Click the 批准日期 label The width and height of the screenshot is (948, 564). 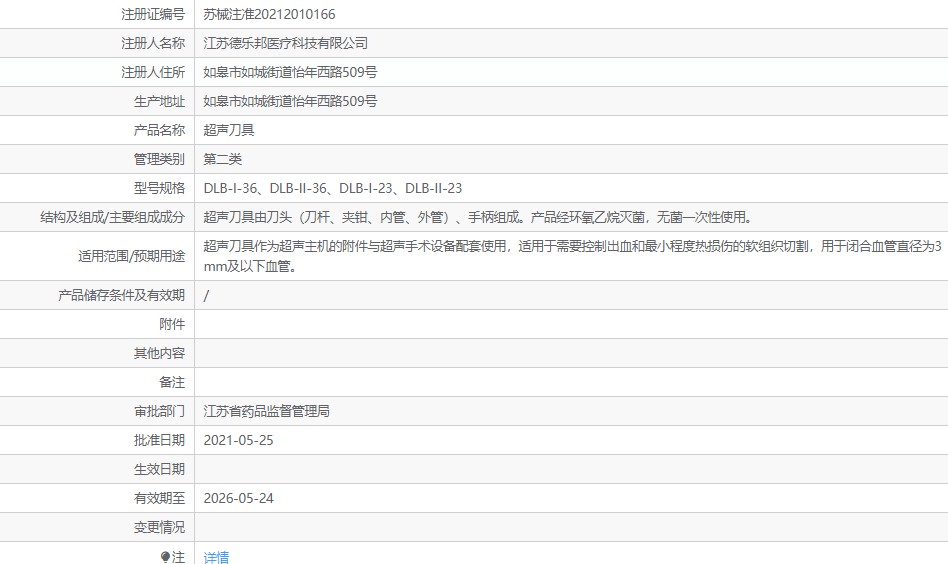[x=159, y=441]
